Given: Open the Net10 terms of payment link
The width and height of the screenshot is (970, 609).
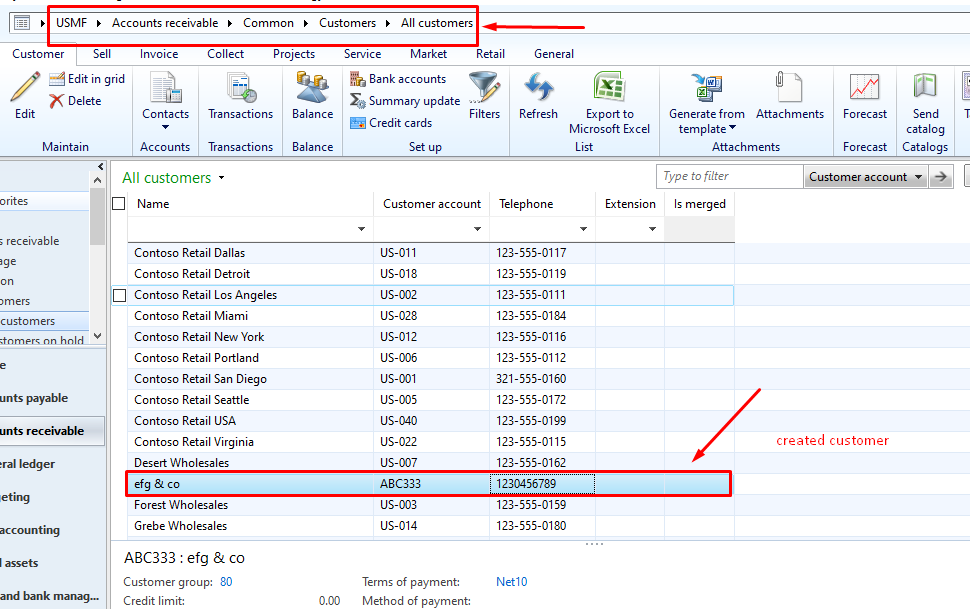Looking at the screenshot, I should (511, 581).
